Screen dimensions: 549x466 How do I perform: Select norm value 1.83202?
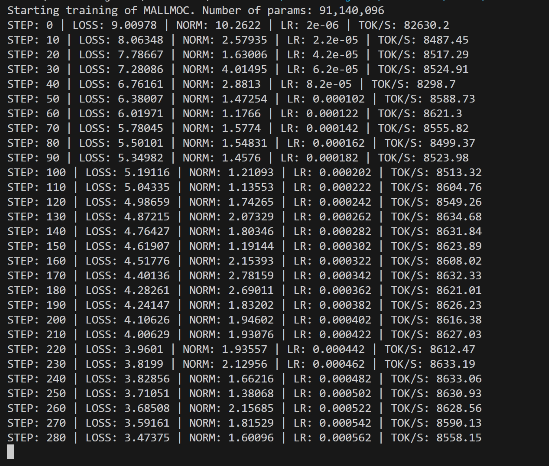click(251, 305)
